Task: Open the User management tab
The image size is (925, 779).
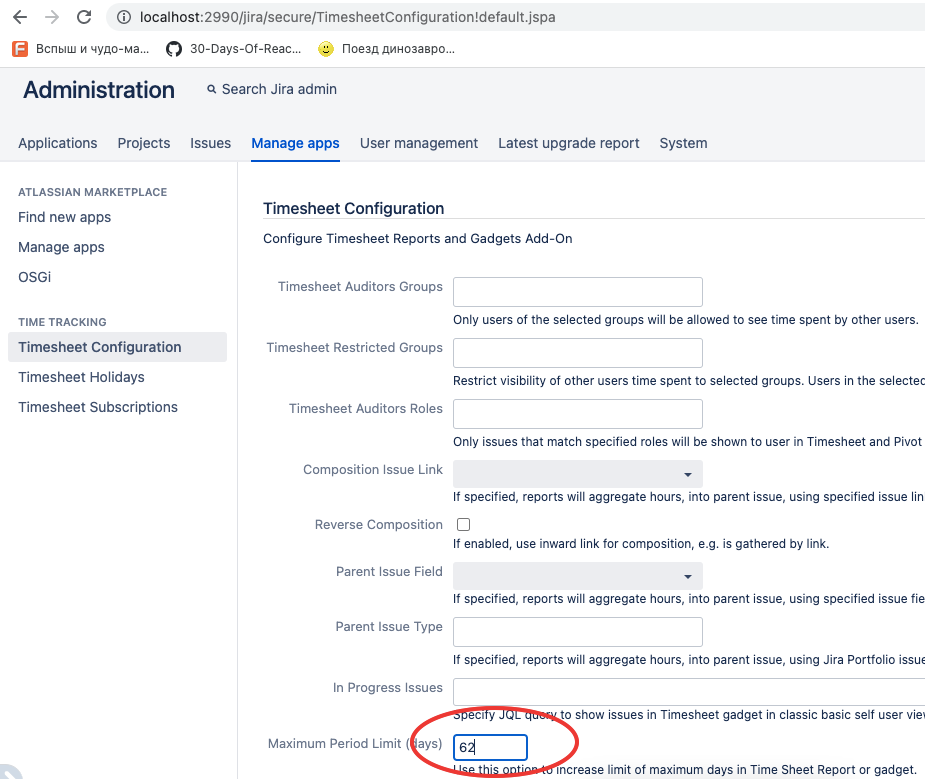Action: (x=419, y=143)
